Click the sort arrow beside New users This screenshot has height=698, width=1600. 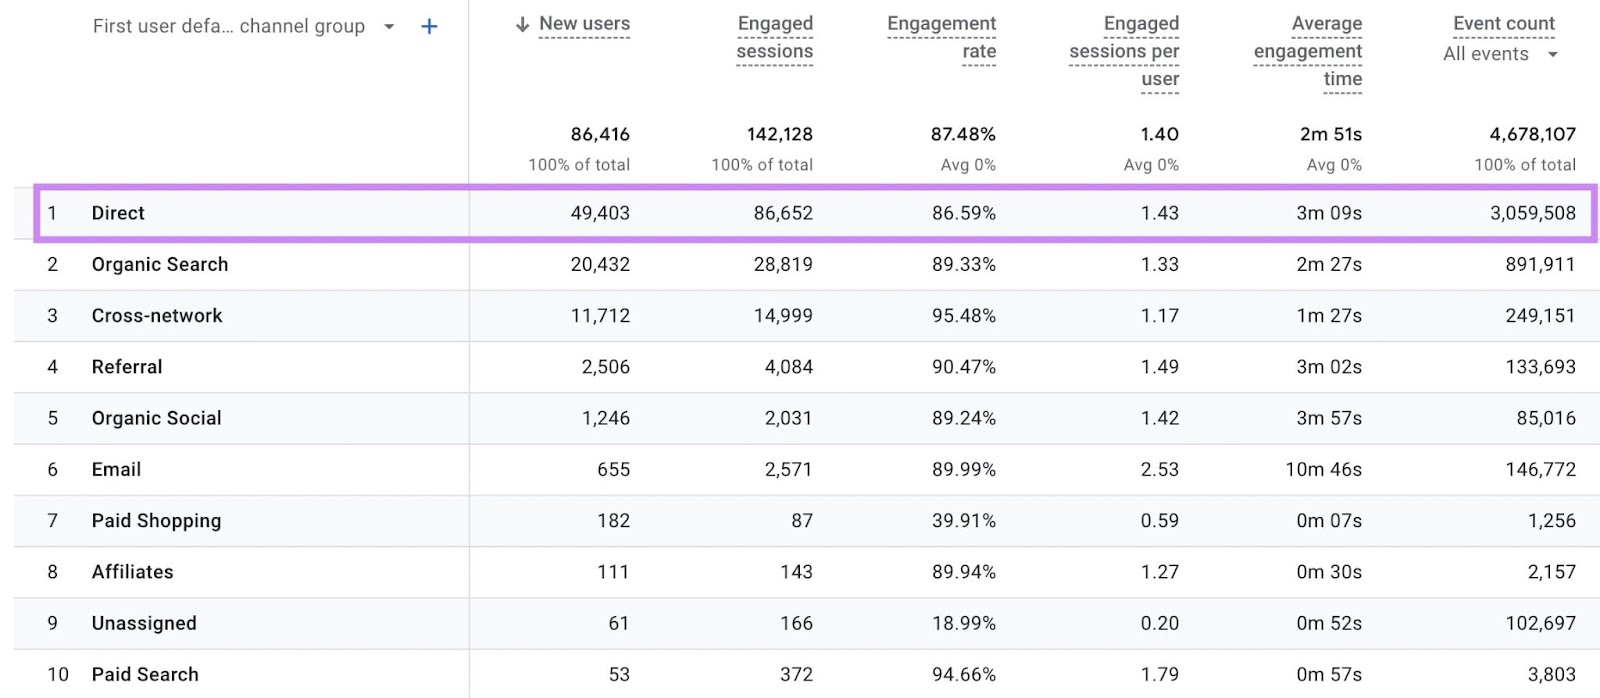522,24
